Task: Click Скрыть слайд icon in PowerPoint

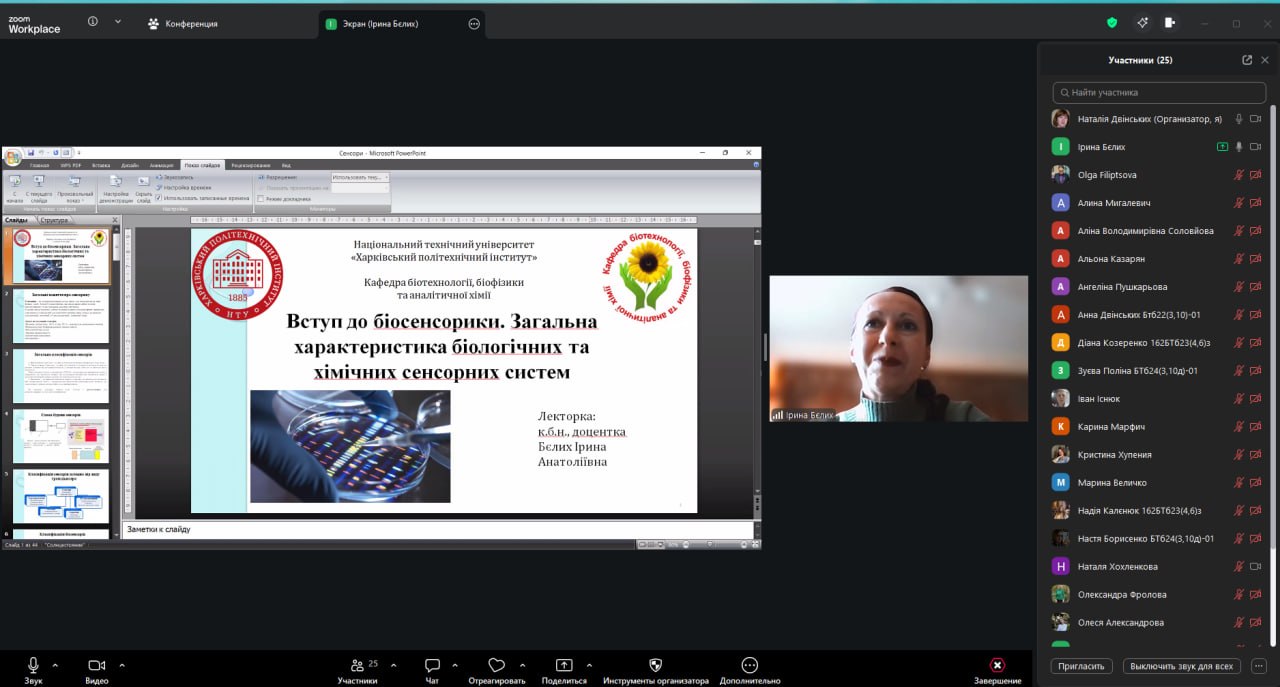Action: point(143,183)
